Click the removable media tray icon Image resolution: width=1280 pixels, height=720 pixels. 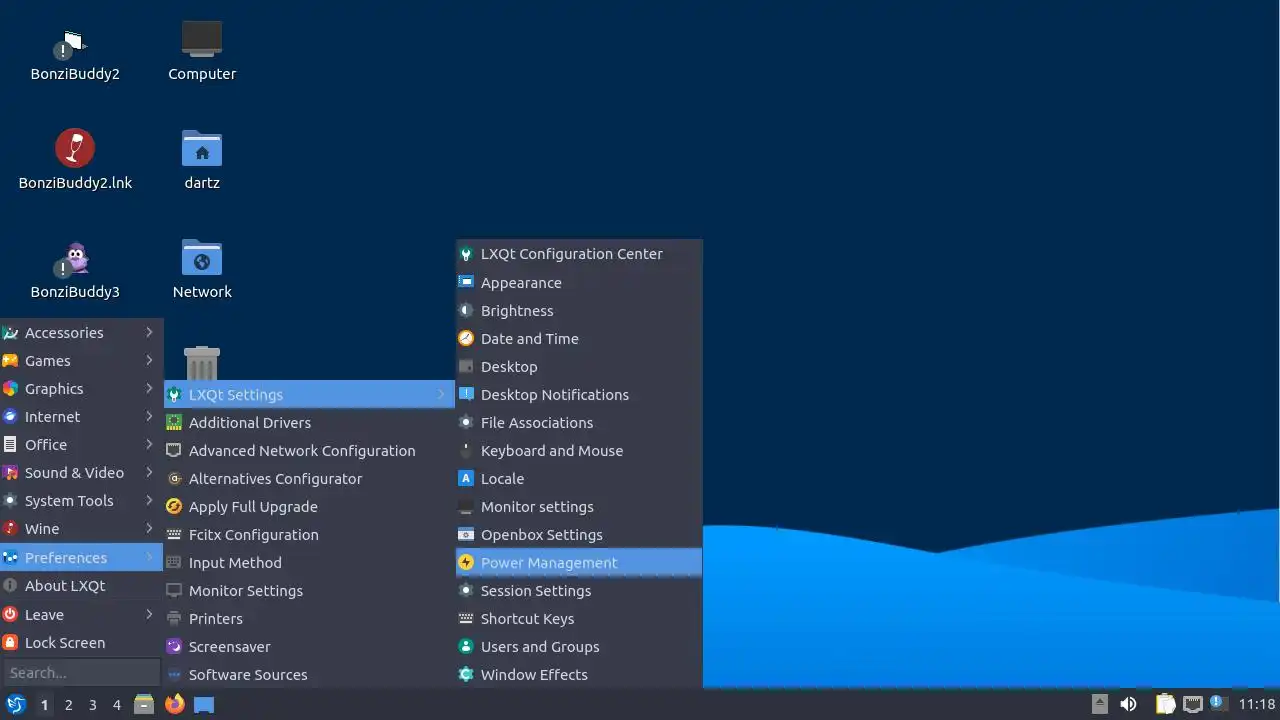1099,704
